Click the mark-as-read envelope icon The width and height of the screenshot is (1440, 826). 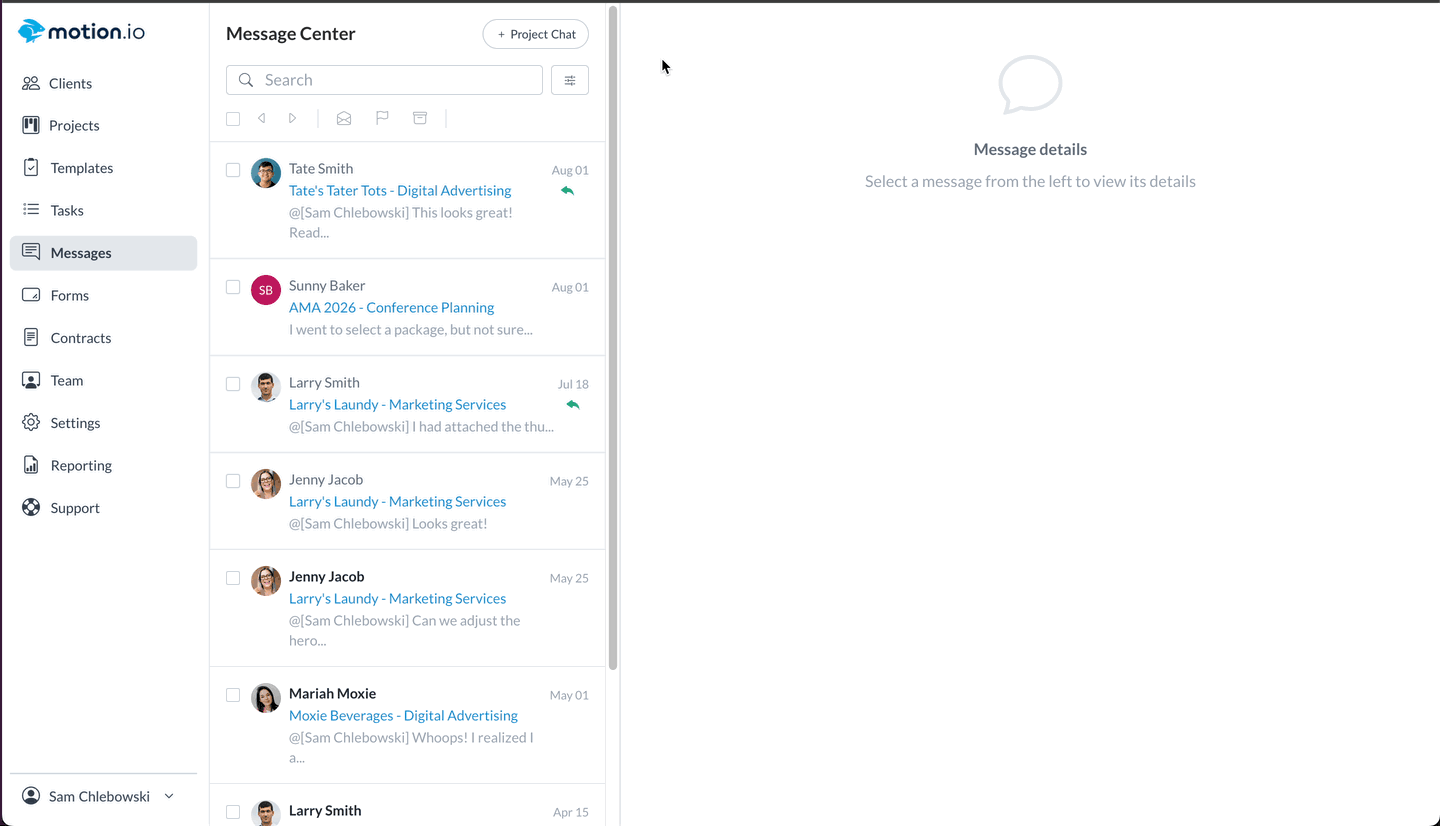(344, 118)
